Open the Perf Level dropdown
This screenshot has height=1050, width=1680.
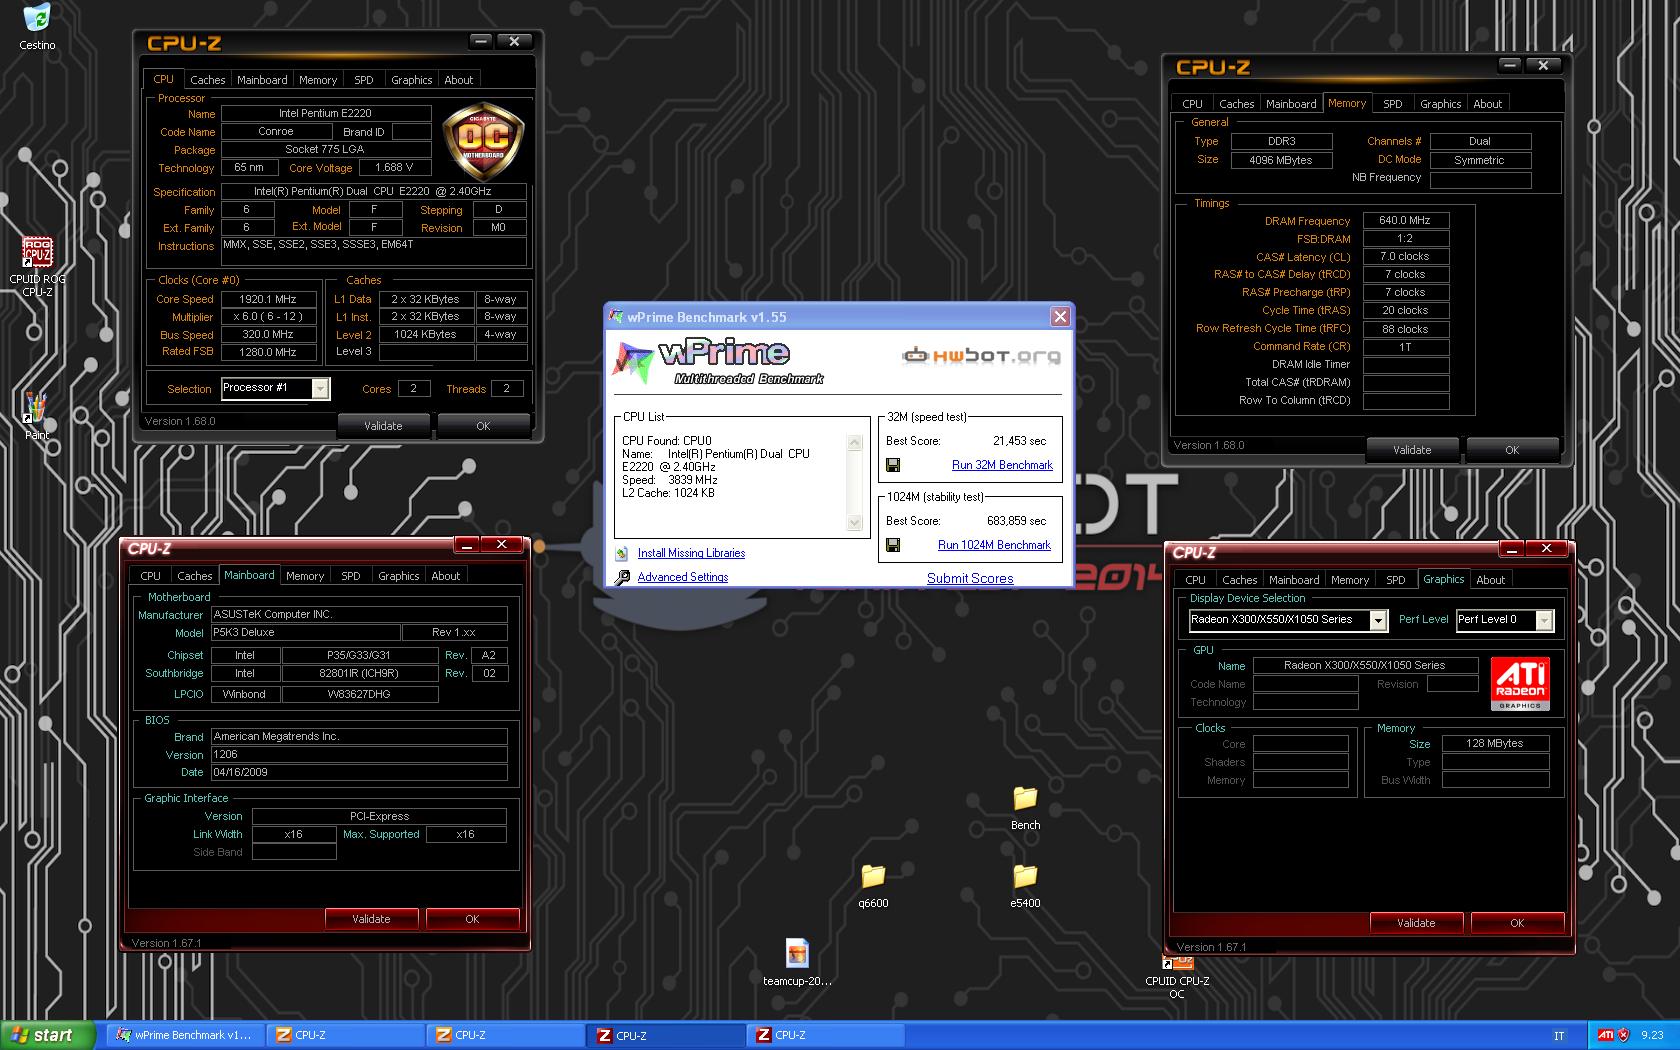(x=1545, y=621)
